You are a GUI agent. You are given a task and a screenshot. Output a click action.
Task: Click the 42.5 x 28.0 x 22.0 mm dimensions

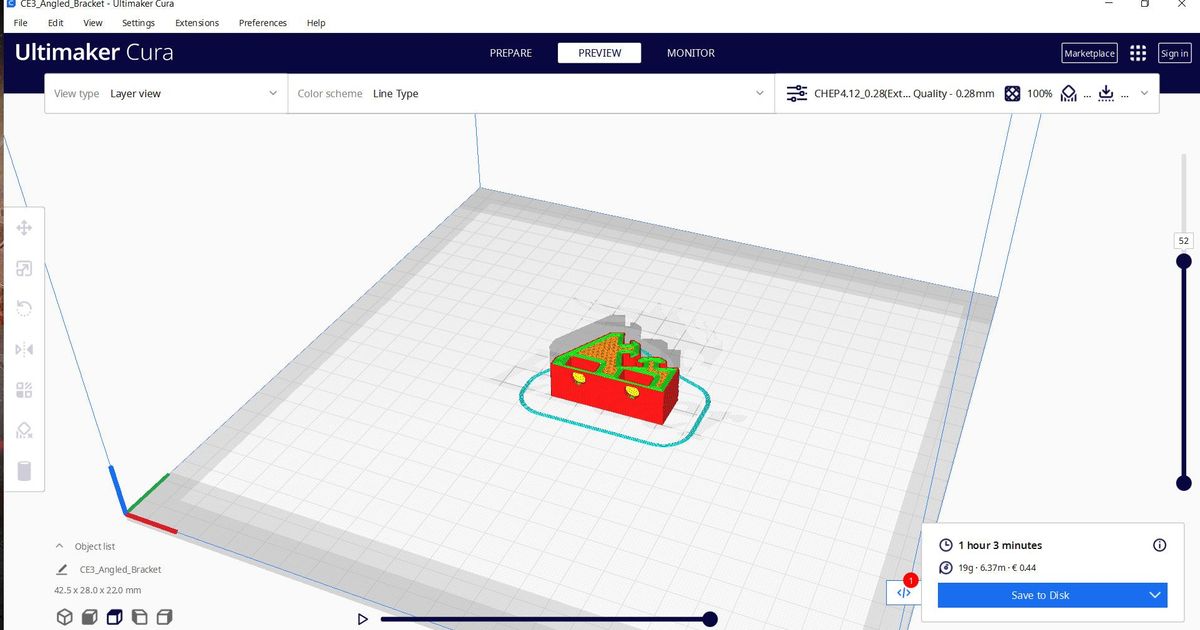[98, 590]
